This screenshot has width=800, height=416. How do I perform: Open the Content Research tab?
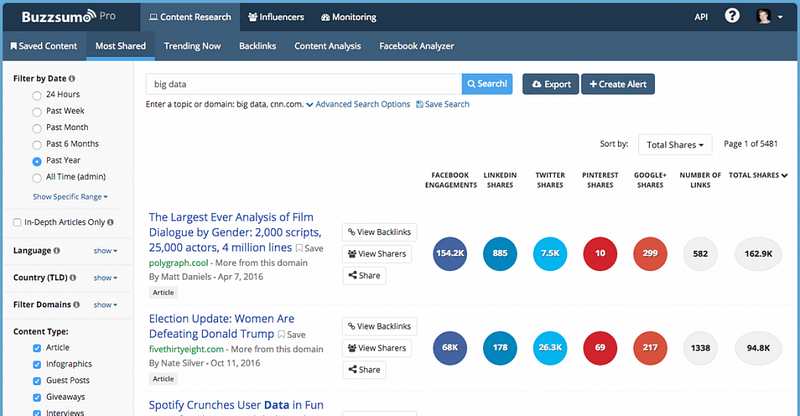(190, 17)
